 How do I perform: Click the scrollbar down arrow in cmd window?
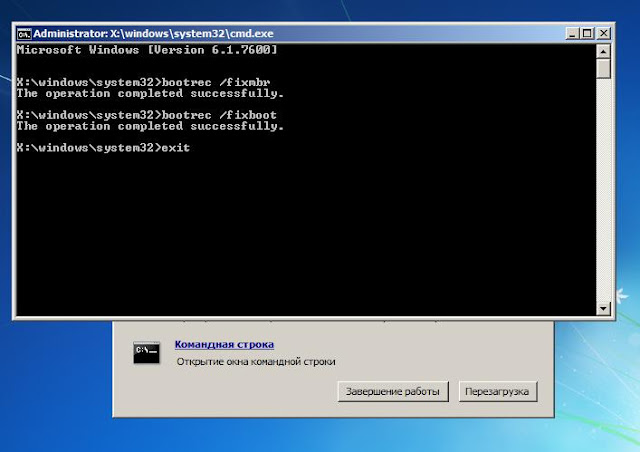(x=603, y=308)
